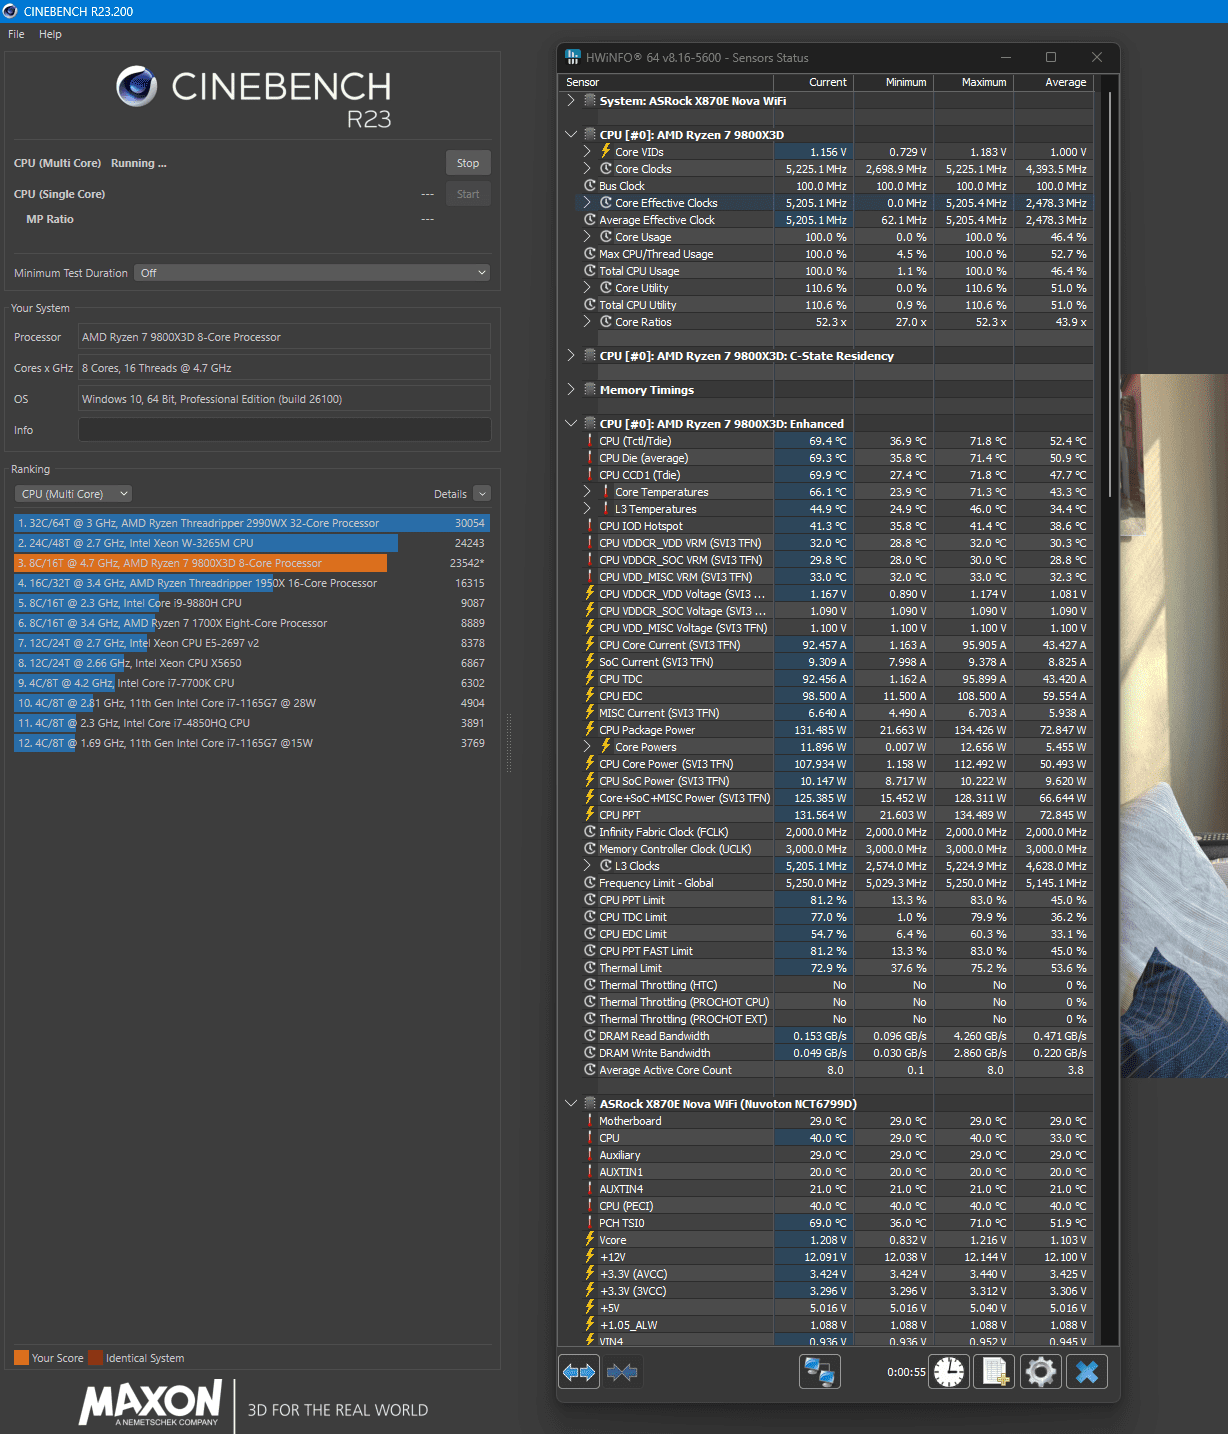Select the Core i9-9880H ranking entry
The width and height of the screenshot is (1228, 1434).
tap(250, 603)
